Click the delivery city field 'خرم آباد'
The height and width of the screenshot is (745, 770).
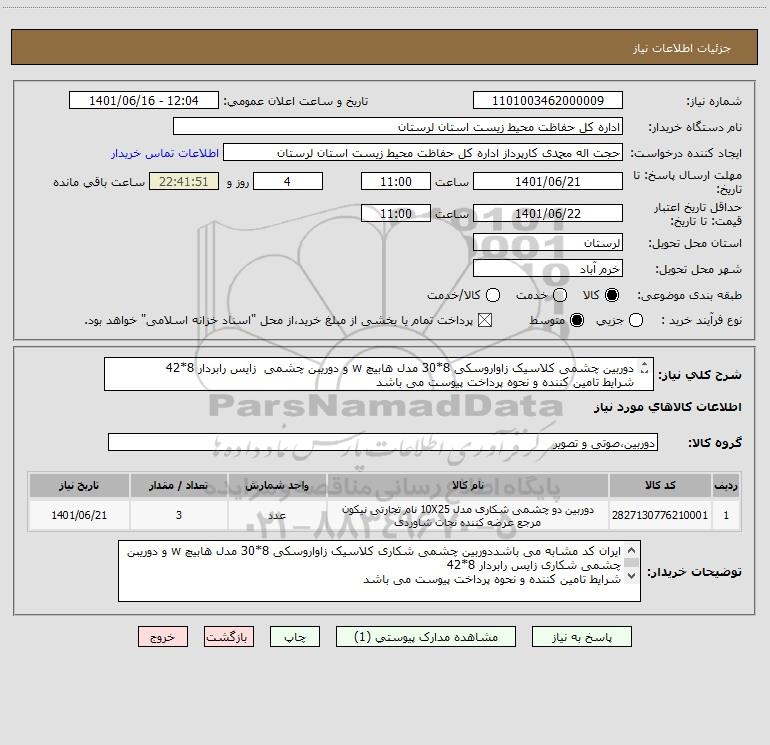click(548, 269)
